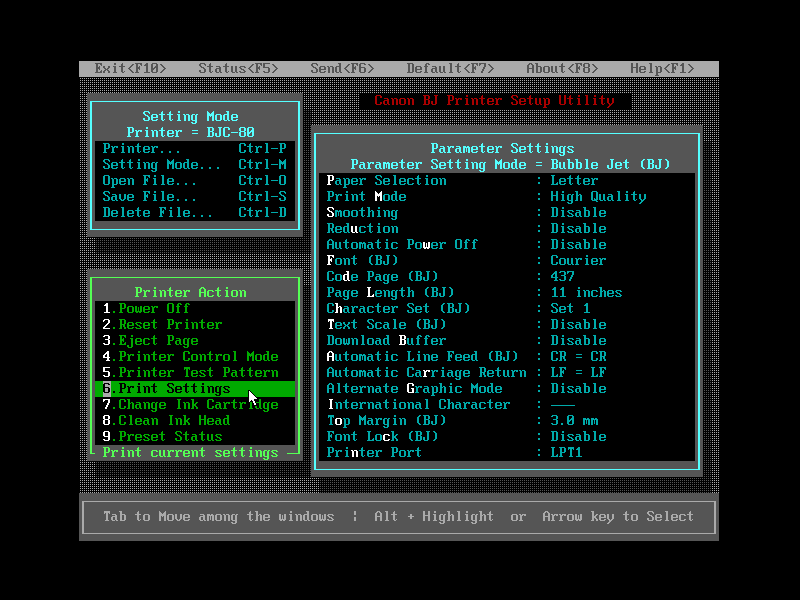Select the Reduction parameter
Screen dimensions: 800x600
[507, 229]
